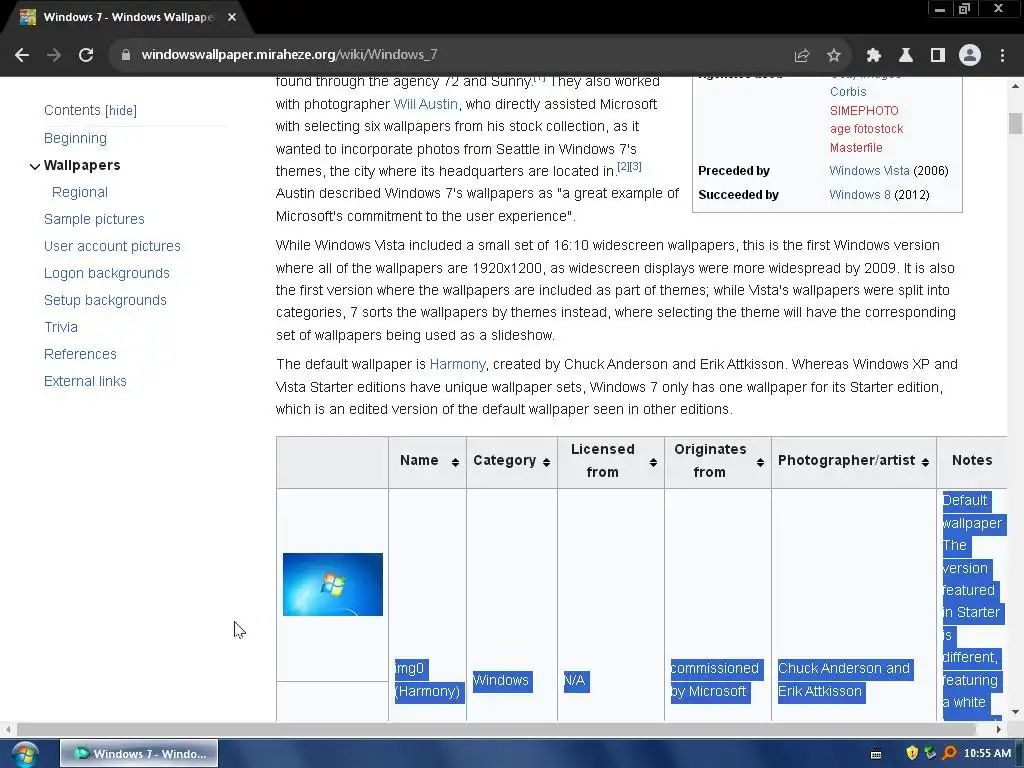Open the Masterfile agency link

point(856,148)
